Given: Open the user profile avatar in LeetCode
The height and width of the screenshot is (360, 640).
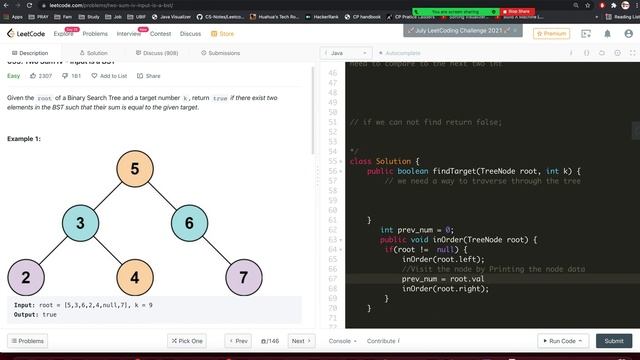Looking at the screenshot, I should 629,34.
